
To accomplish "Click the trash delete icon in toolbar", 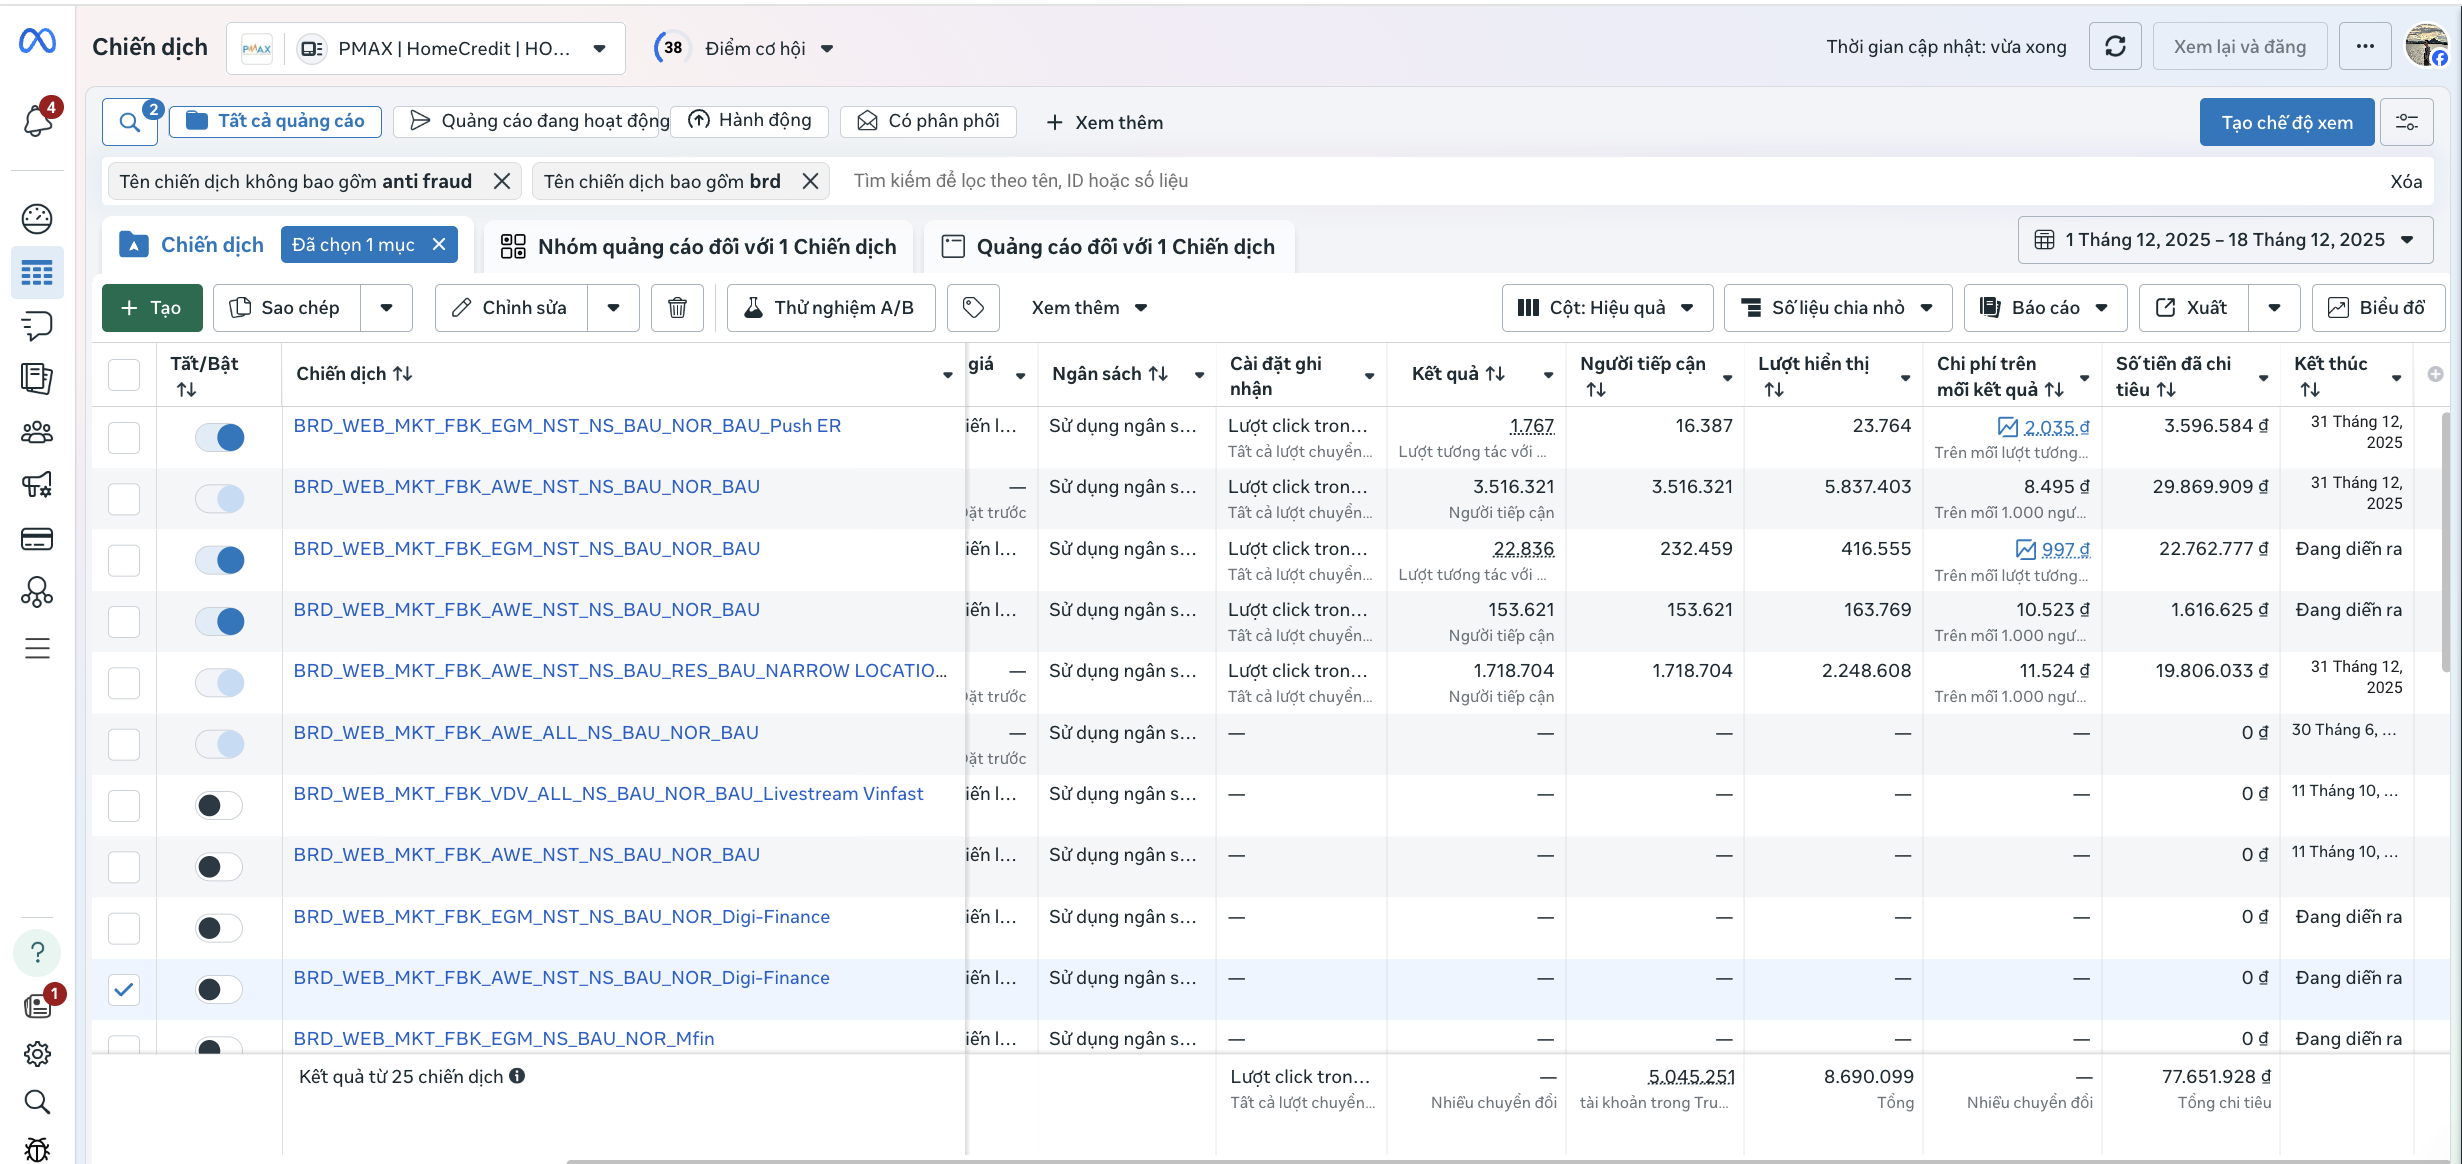I will (677, 308).
